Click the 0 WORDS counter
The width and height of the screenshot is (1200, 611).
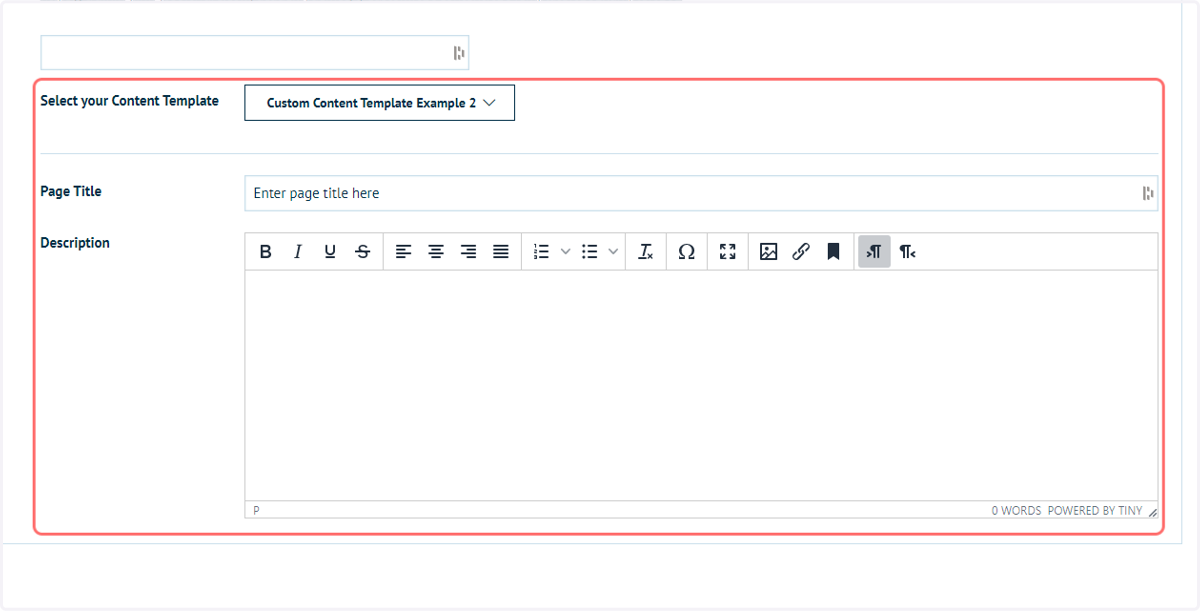[x=1016, y=510]
